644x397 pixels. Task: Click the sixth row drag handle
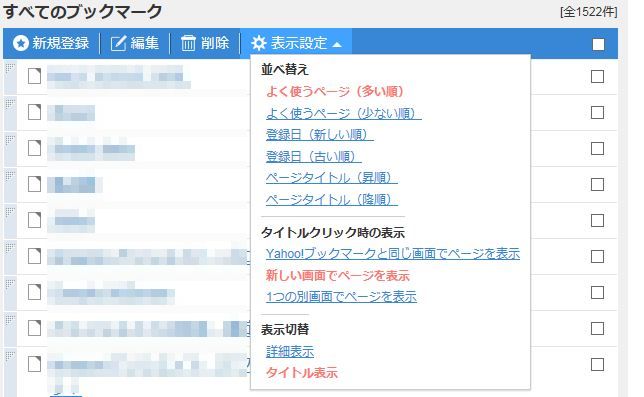point(10,257)
